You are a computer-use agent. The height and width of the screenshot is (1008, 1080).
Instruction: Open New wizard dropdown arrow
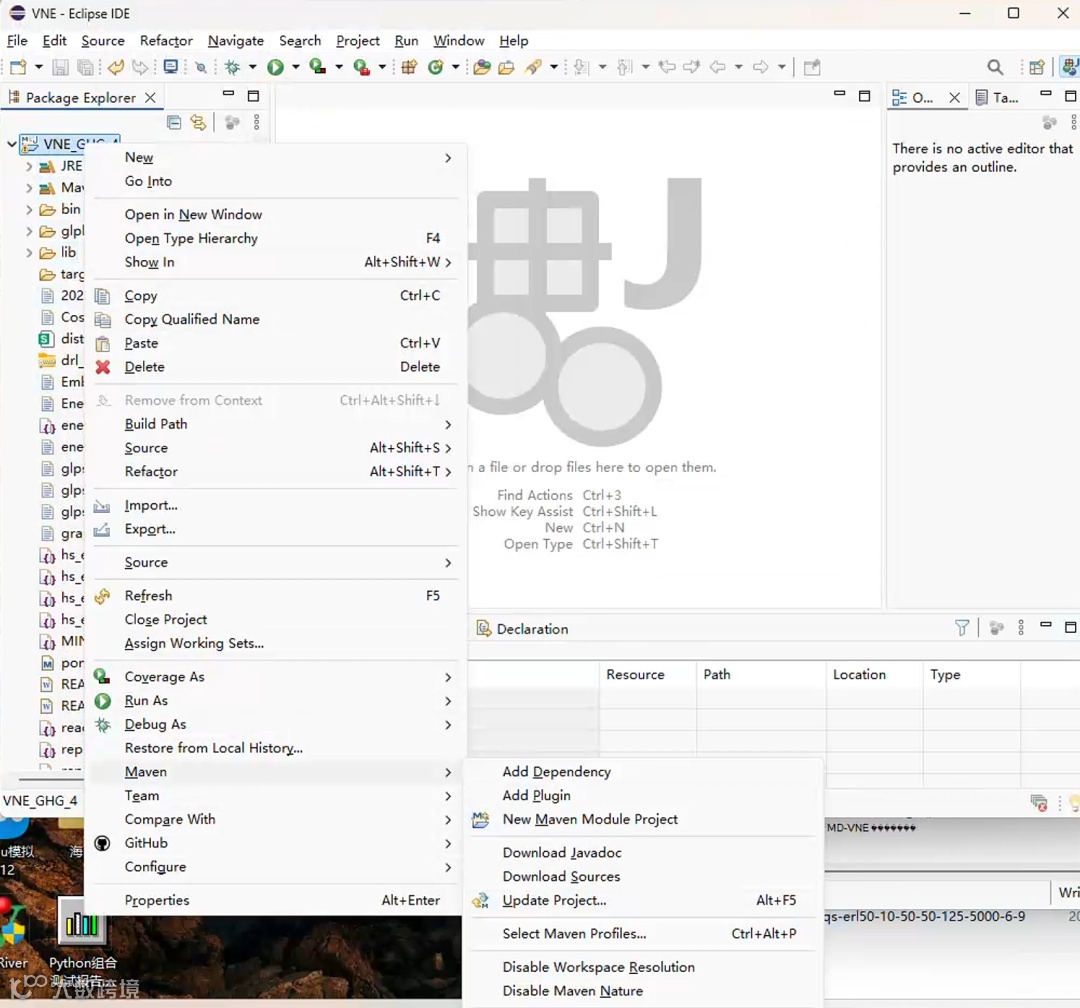click(39, 67)
